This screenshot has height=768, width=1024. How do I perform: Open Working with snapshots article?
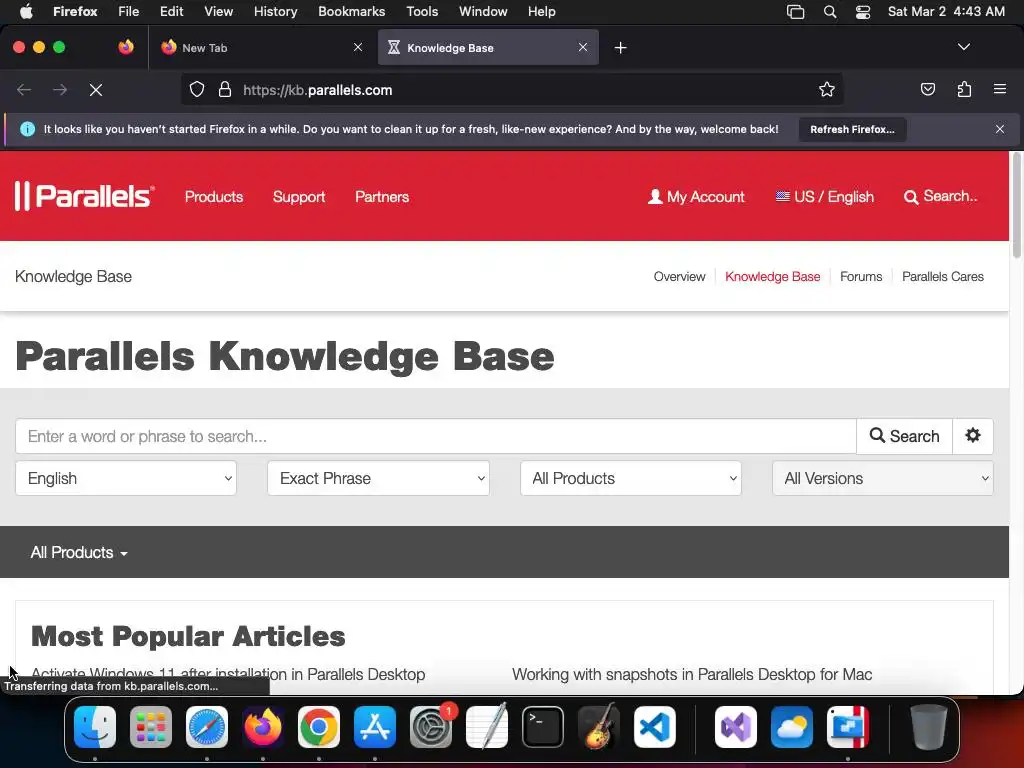click(x=692, y=674)
